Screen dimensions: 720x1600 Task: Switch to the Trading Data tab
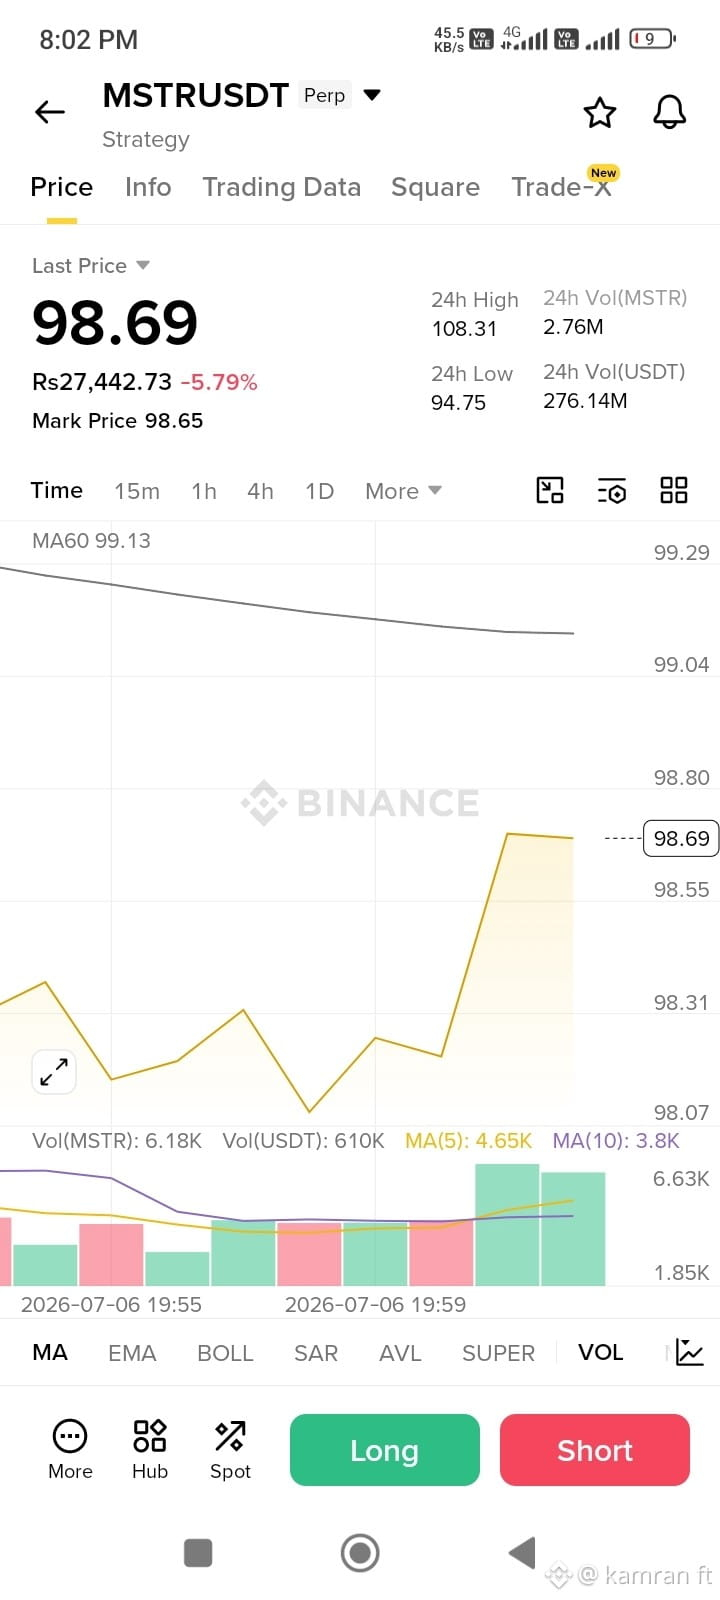click(x=281, y=187)
